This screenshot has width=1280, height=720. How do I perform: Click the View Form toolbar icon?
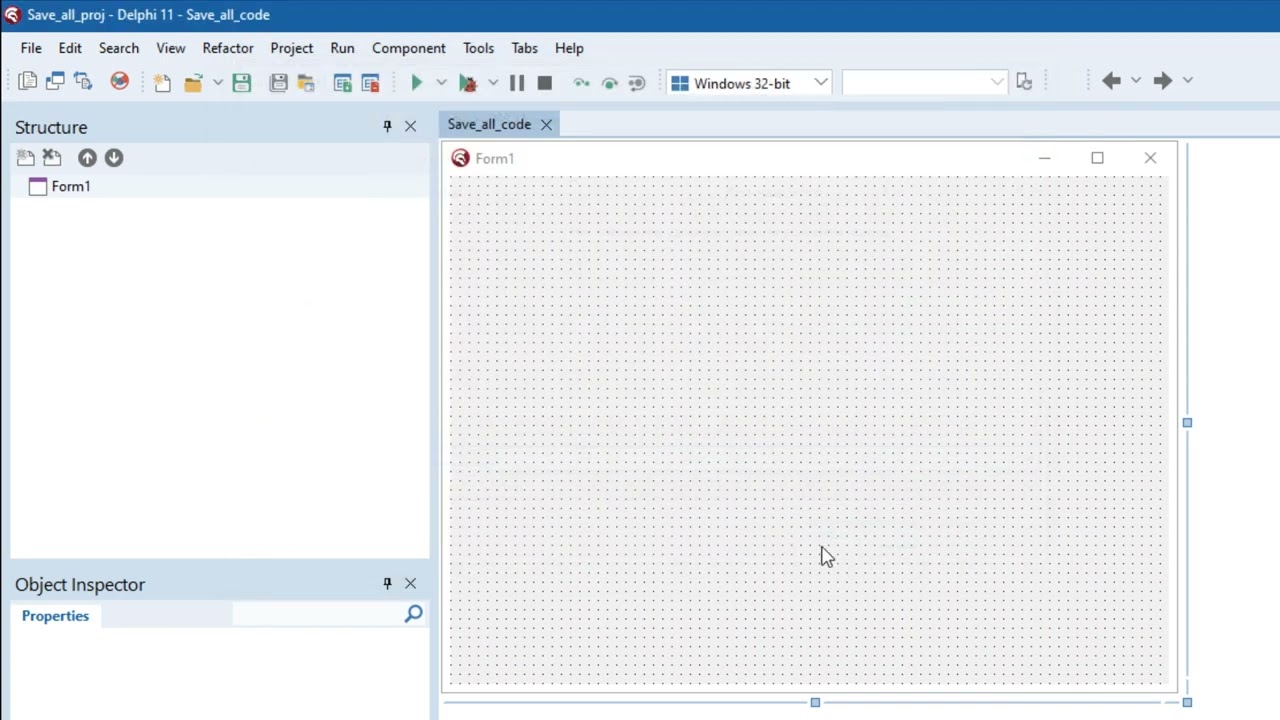tap(55, 82)
